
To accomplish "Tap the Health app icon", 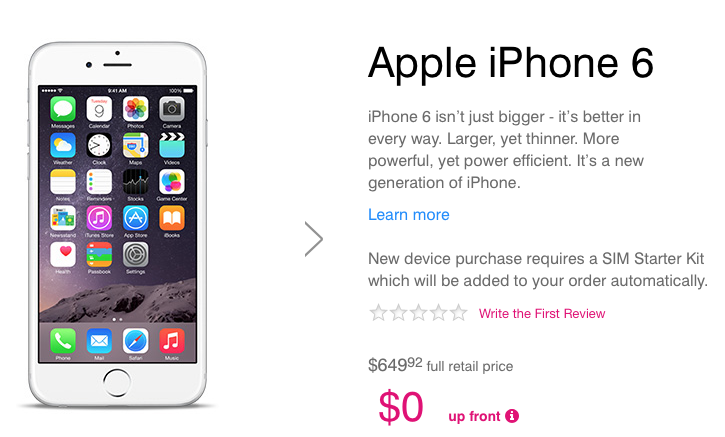I will coord(63,254).
